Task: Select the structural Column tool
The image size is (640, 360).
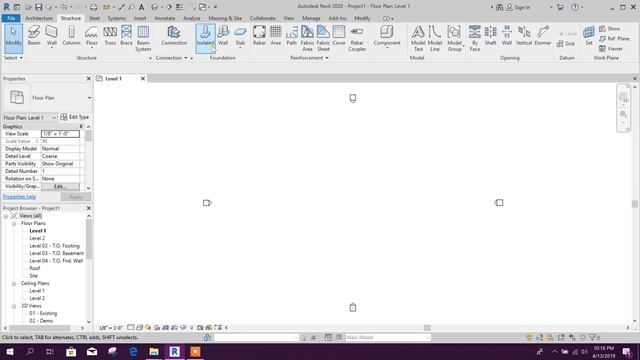Action: click(71, 36)
